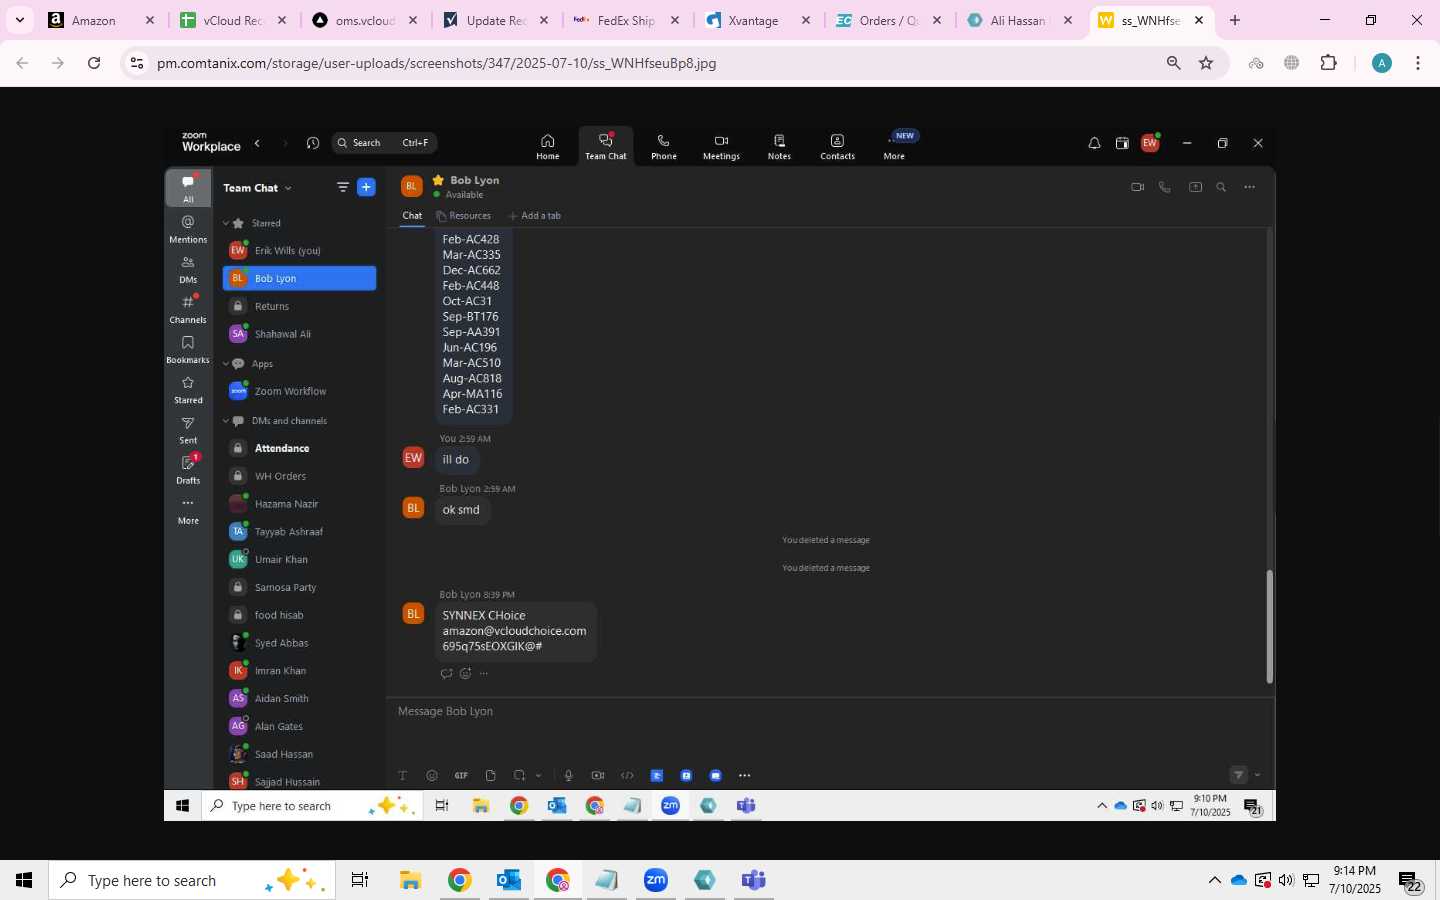The width and height of the screenshot is (1440, 900).
Task: Open send options dropdown arrow
Action: (x=1258, y=775)
